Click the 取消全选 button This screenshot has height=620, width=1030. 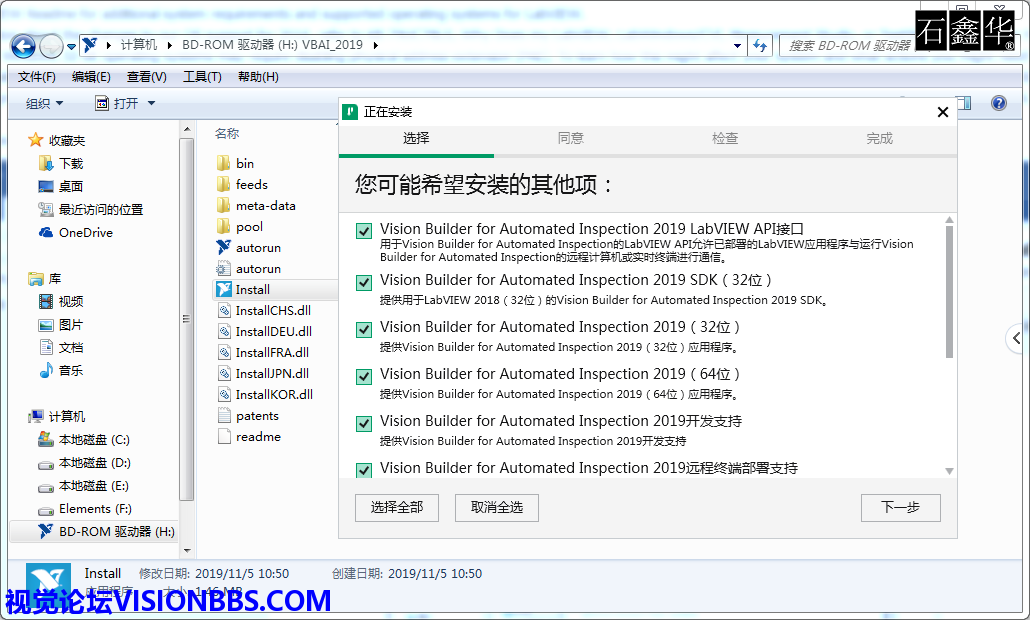pos(497,508)
